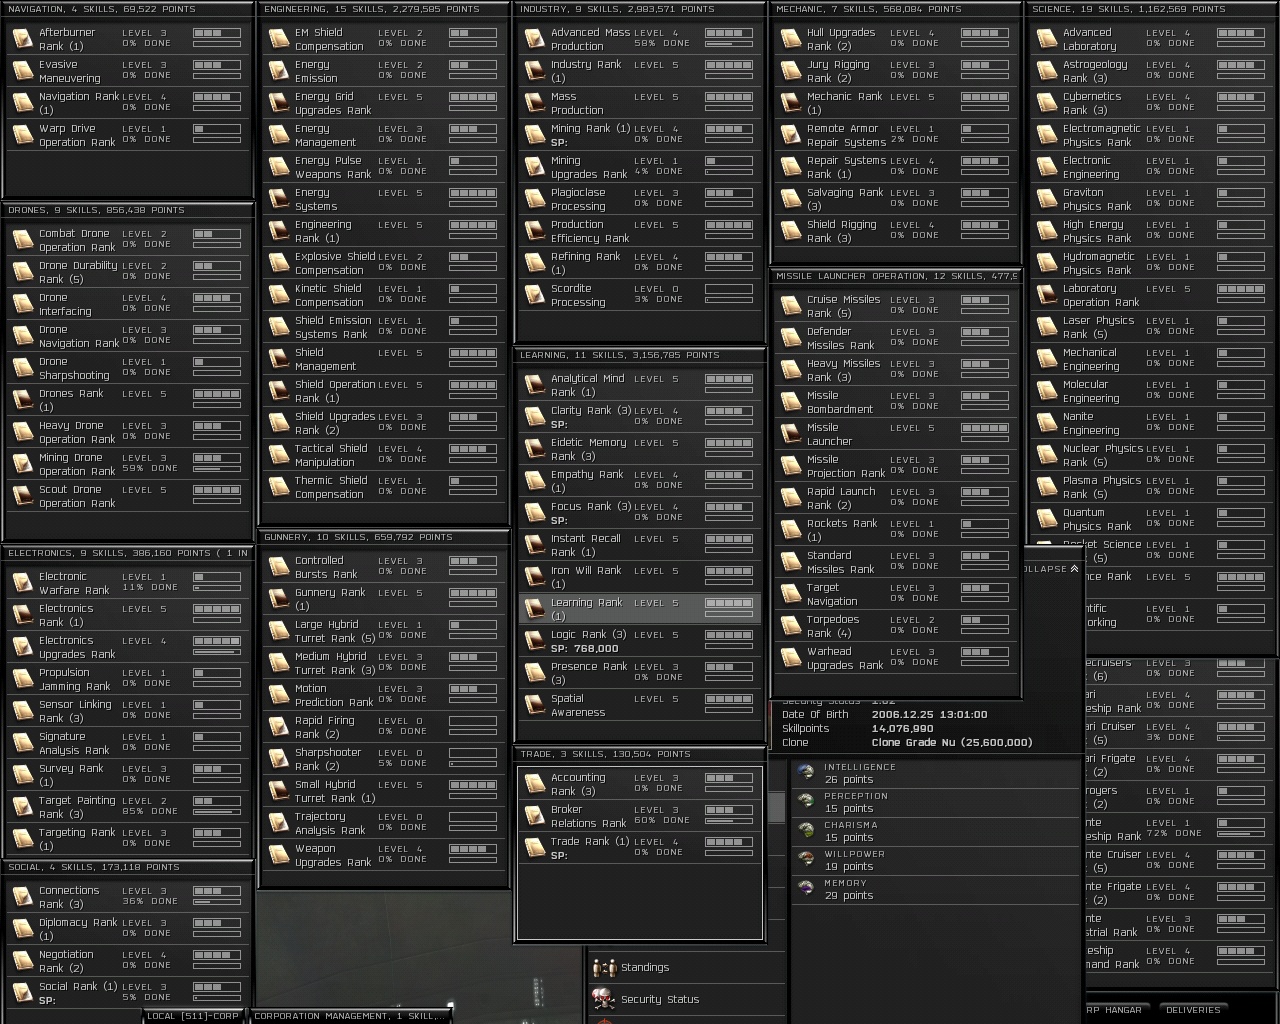Select the Laboratory Operation skill row
Screen dimensions: 1280x1024
pyautogui.click(x=1153, y=295)
